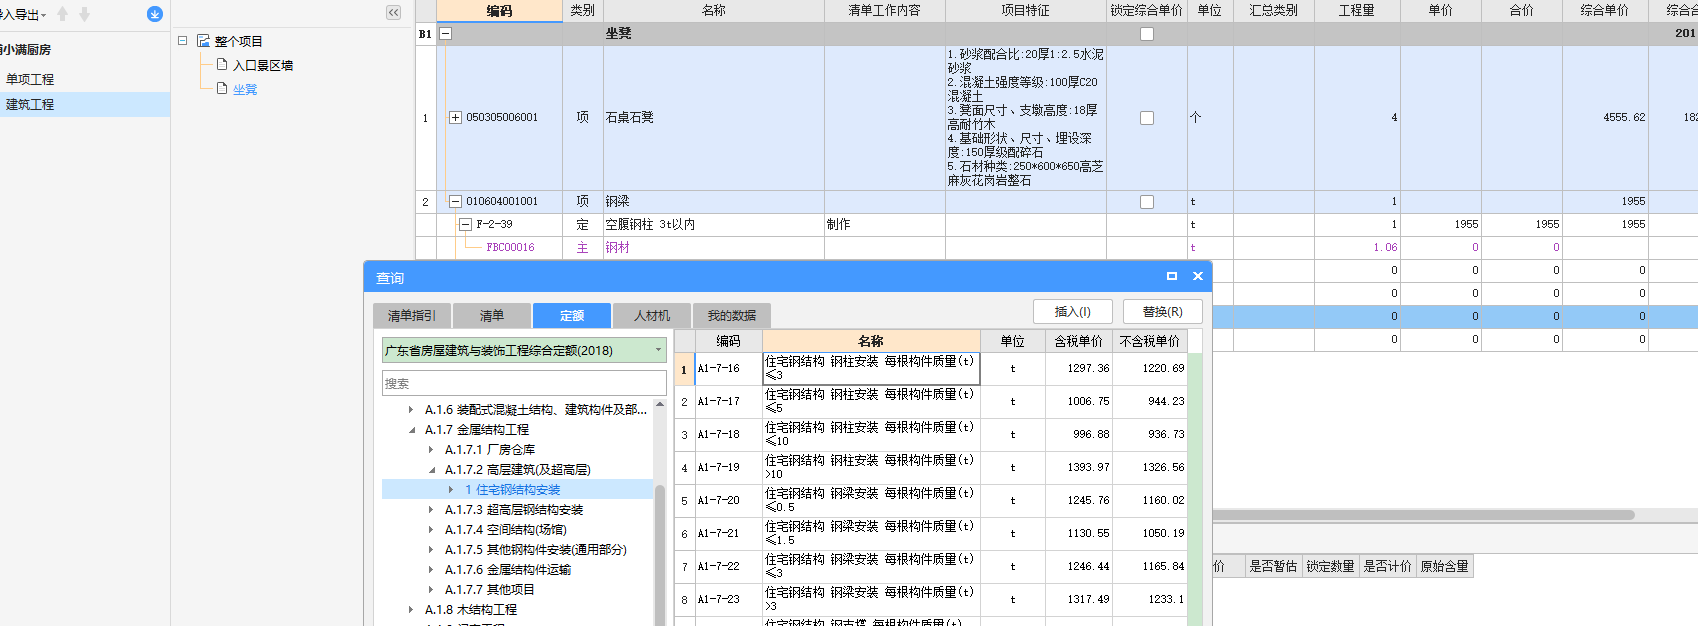Click the scroll-up arrow of query tree
The height and width of the screenshot is (626, 1698).
coord(659,406)
